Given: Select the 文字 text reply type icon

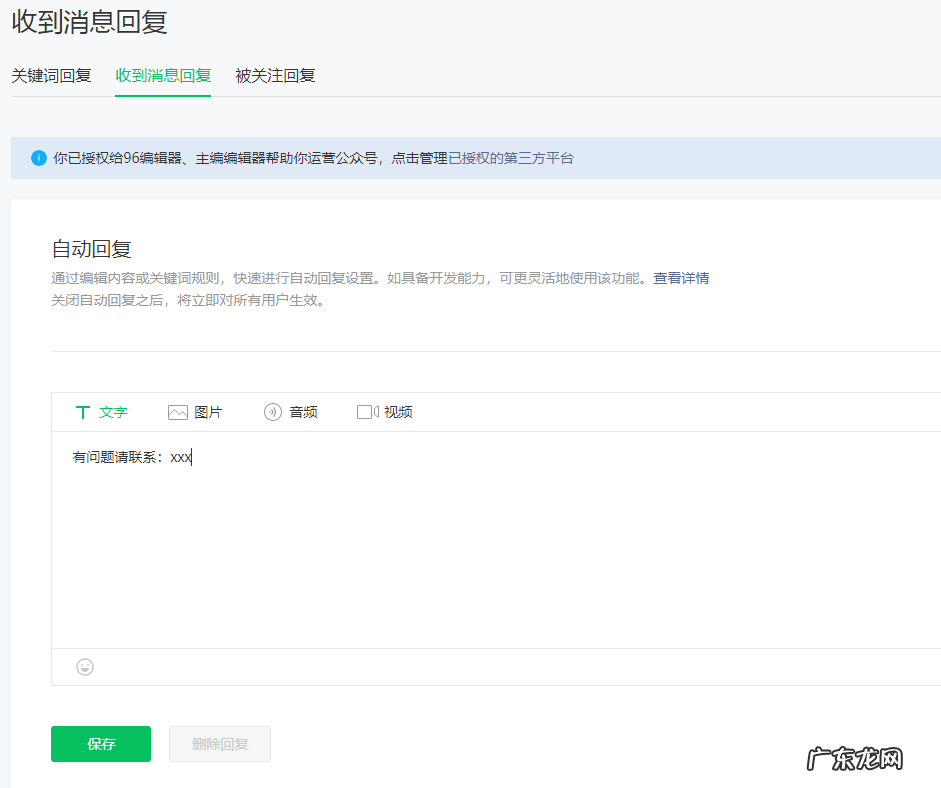Looking at the screenshot, I should (x=100, y=411).
